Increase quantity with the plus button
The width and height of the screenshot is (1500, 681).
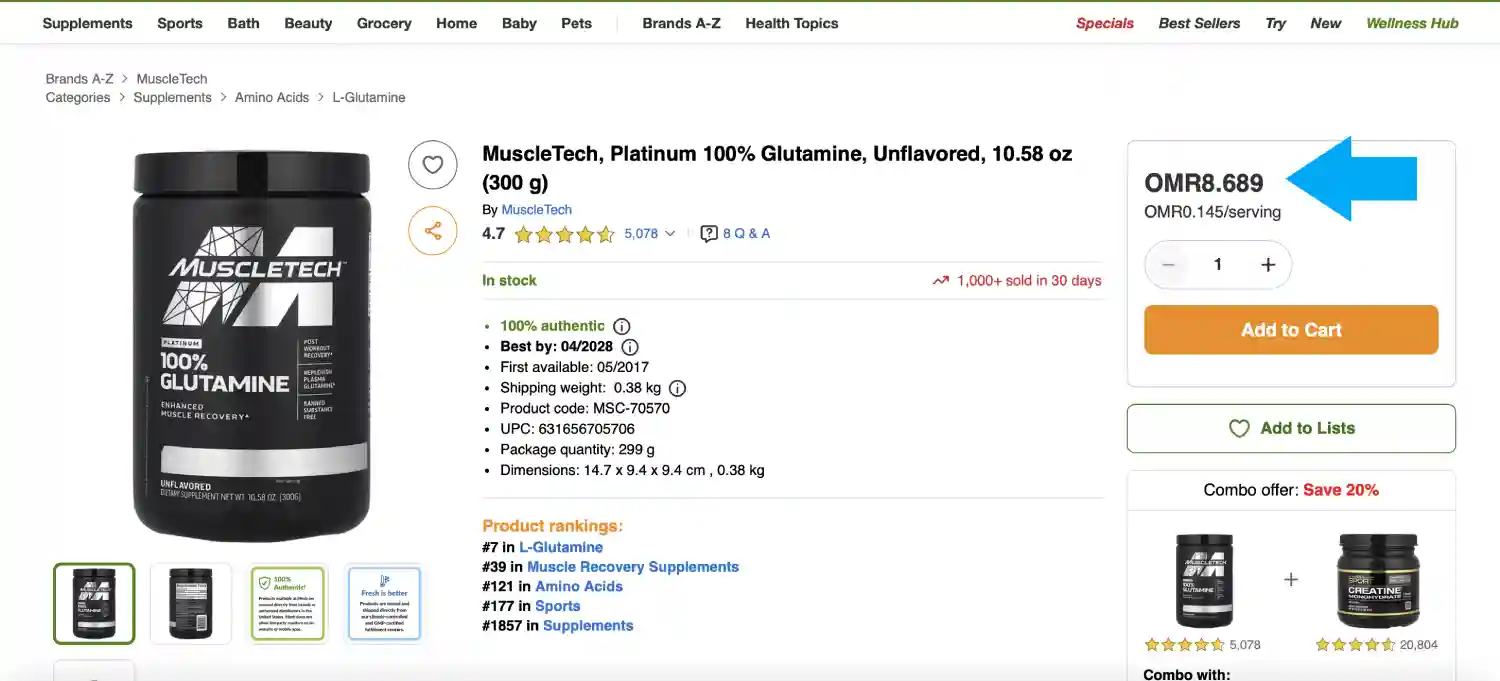tap(1268, 265)
